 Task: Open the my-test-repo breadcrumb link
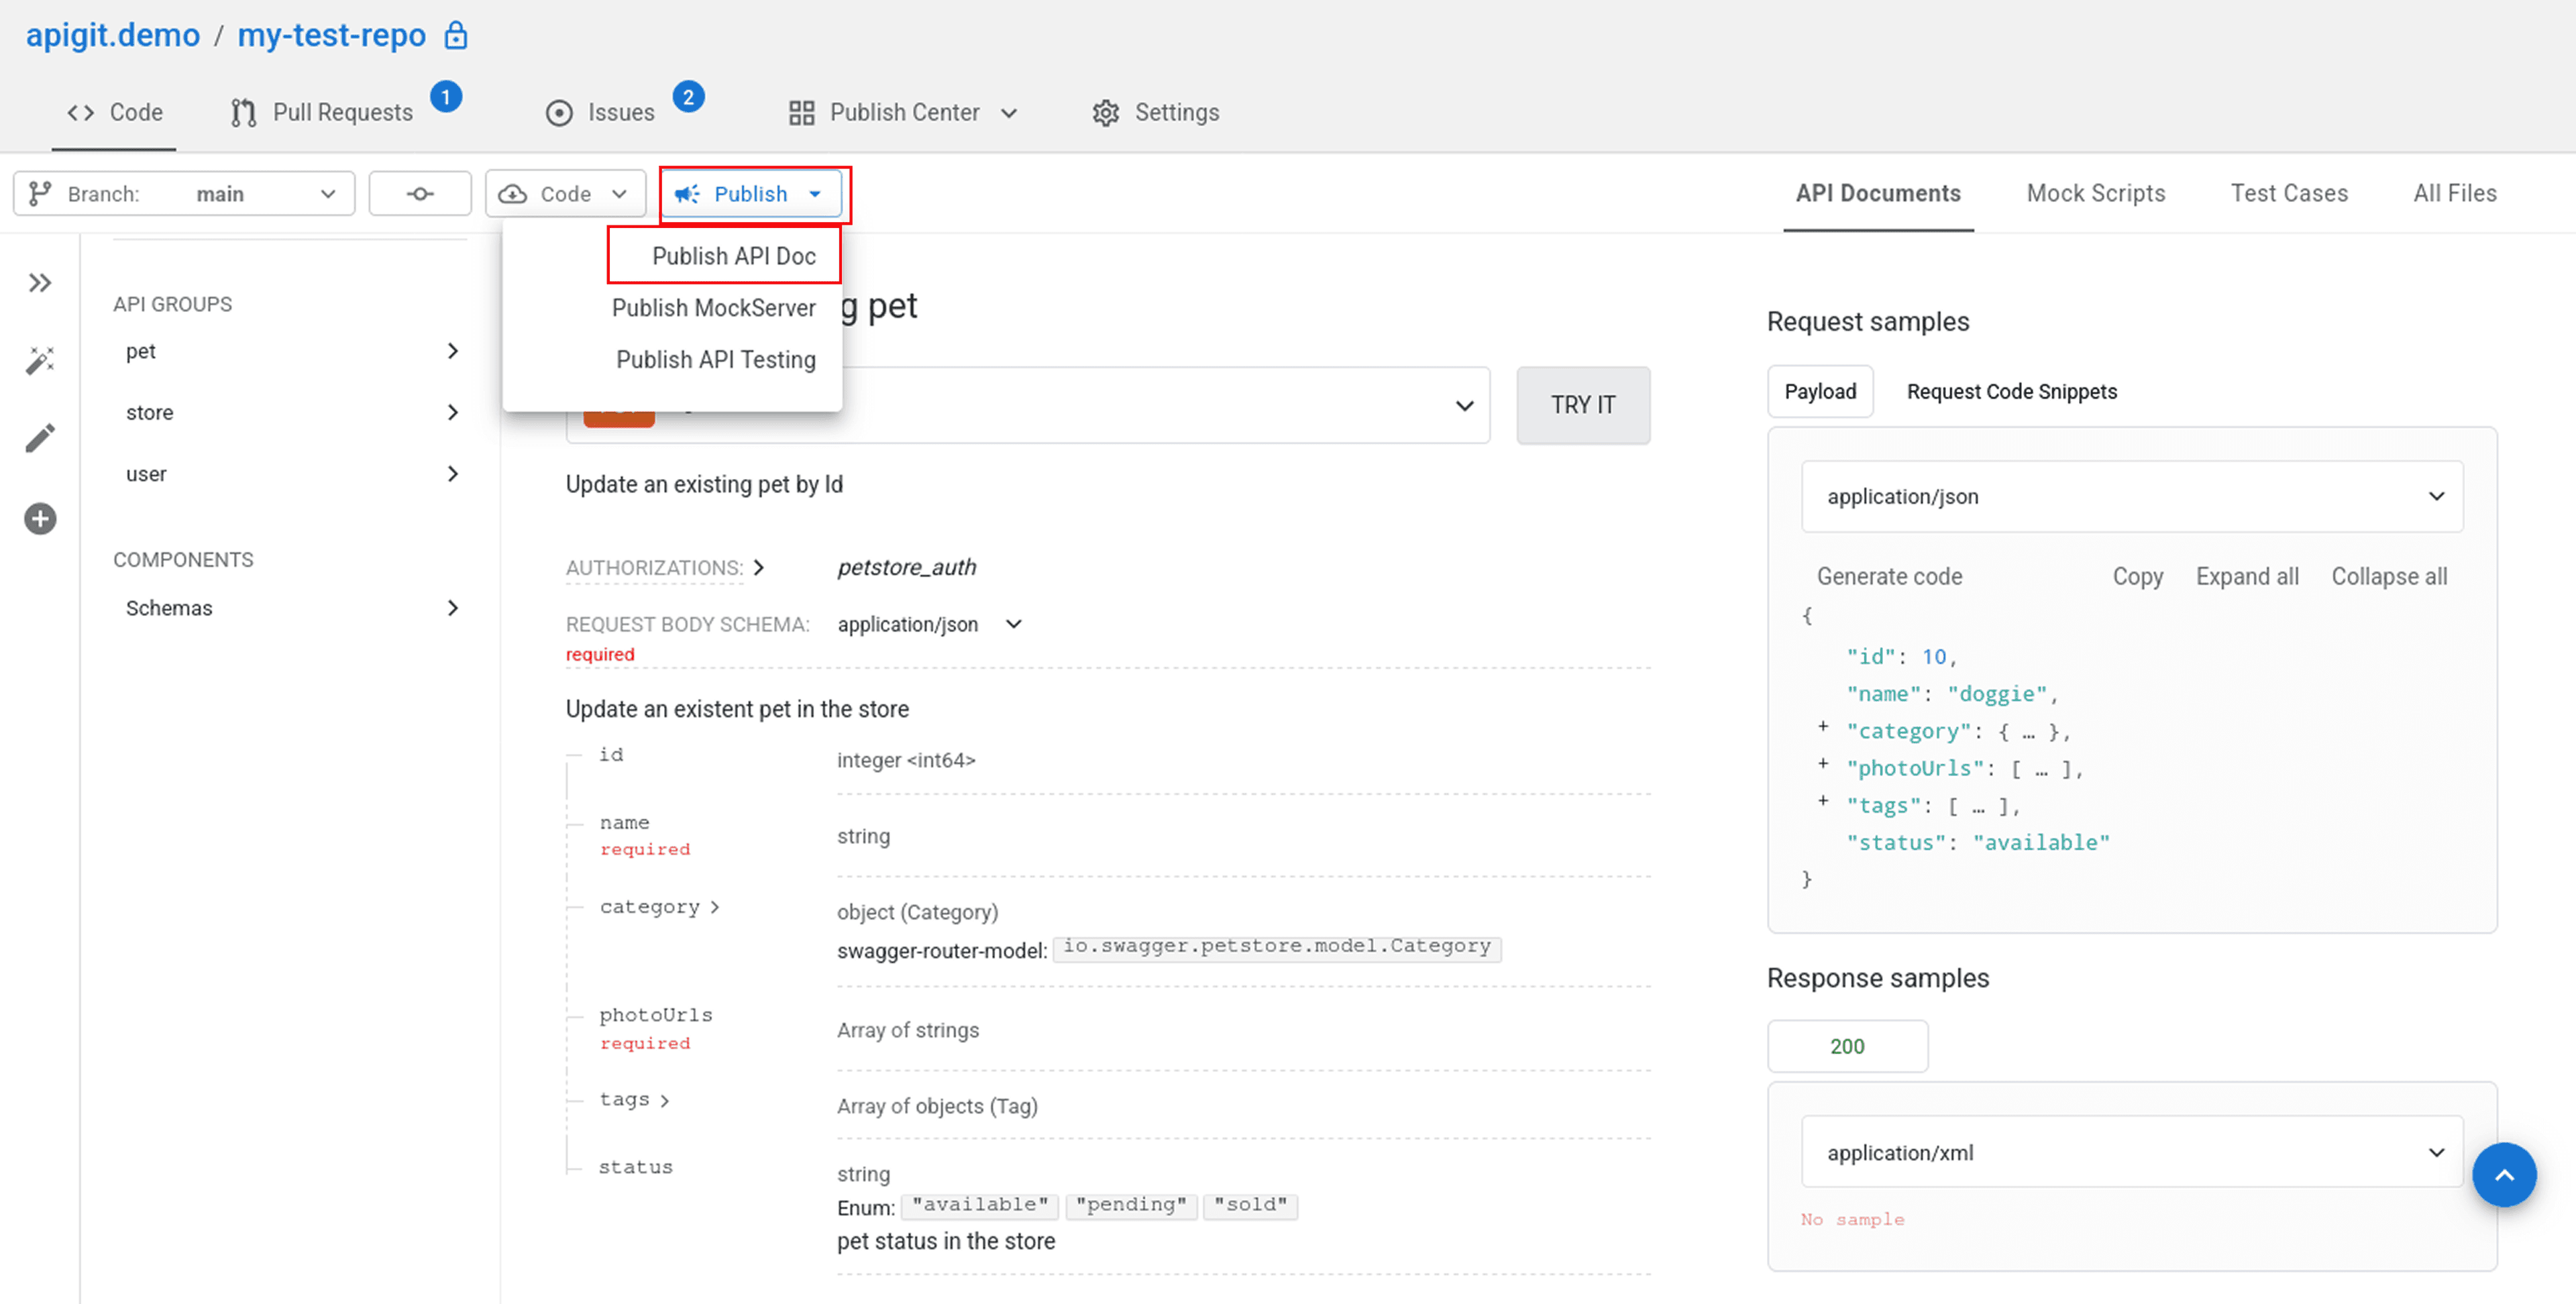[x=331, y=35]
